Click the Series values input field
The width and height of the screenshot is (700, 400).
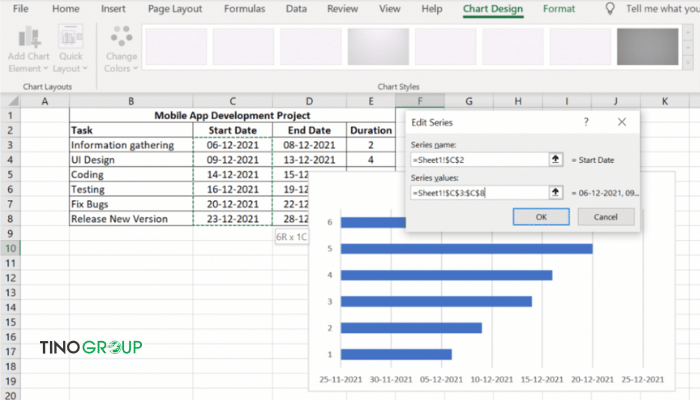(x=479, y=192)
